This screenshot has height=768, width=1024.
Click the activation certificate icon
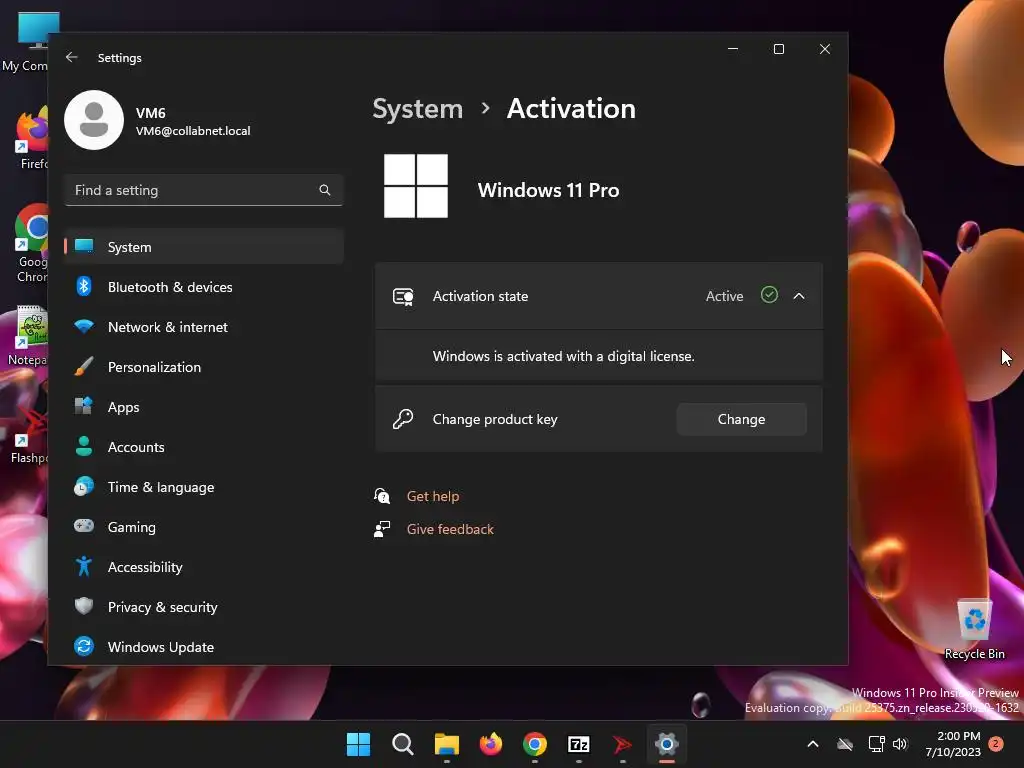[403, 296]
